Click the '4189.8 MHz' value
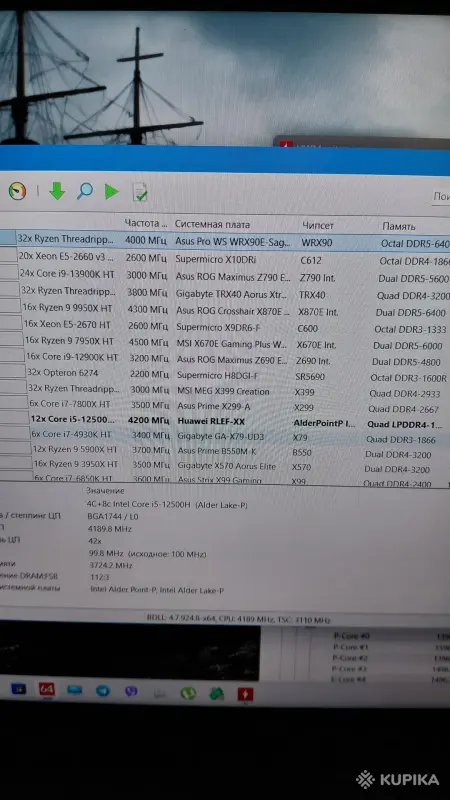The image size is (450, 800). tap(110, 529)
